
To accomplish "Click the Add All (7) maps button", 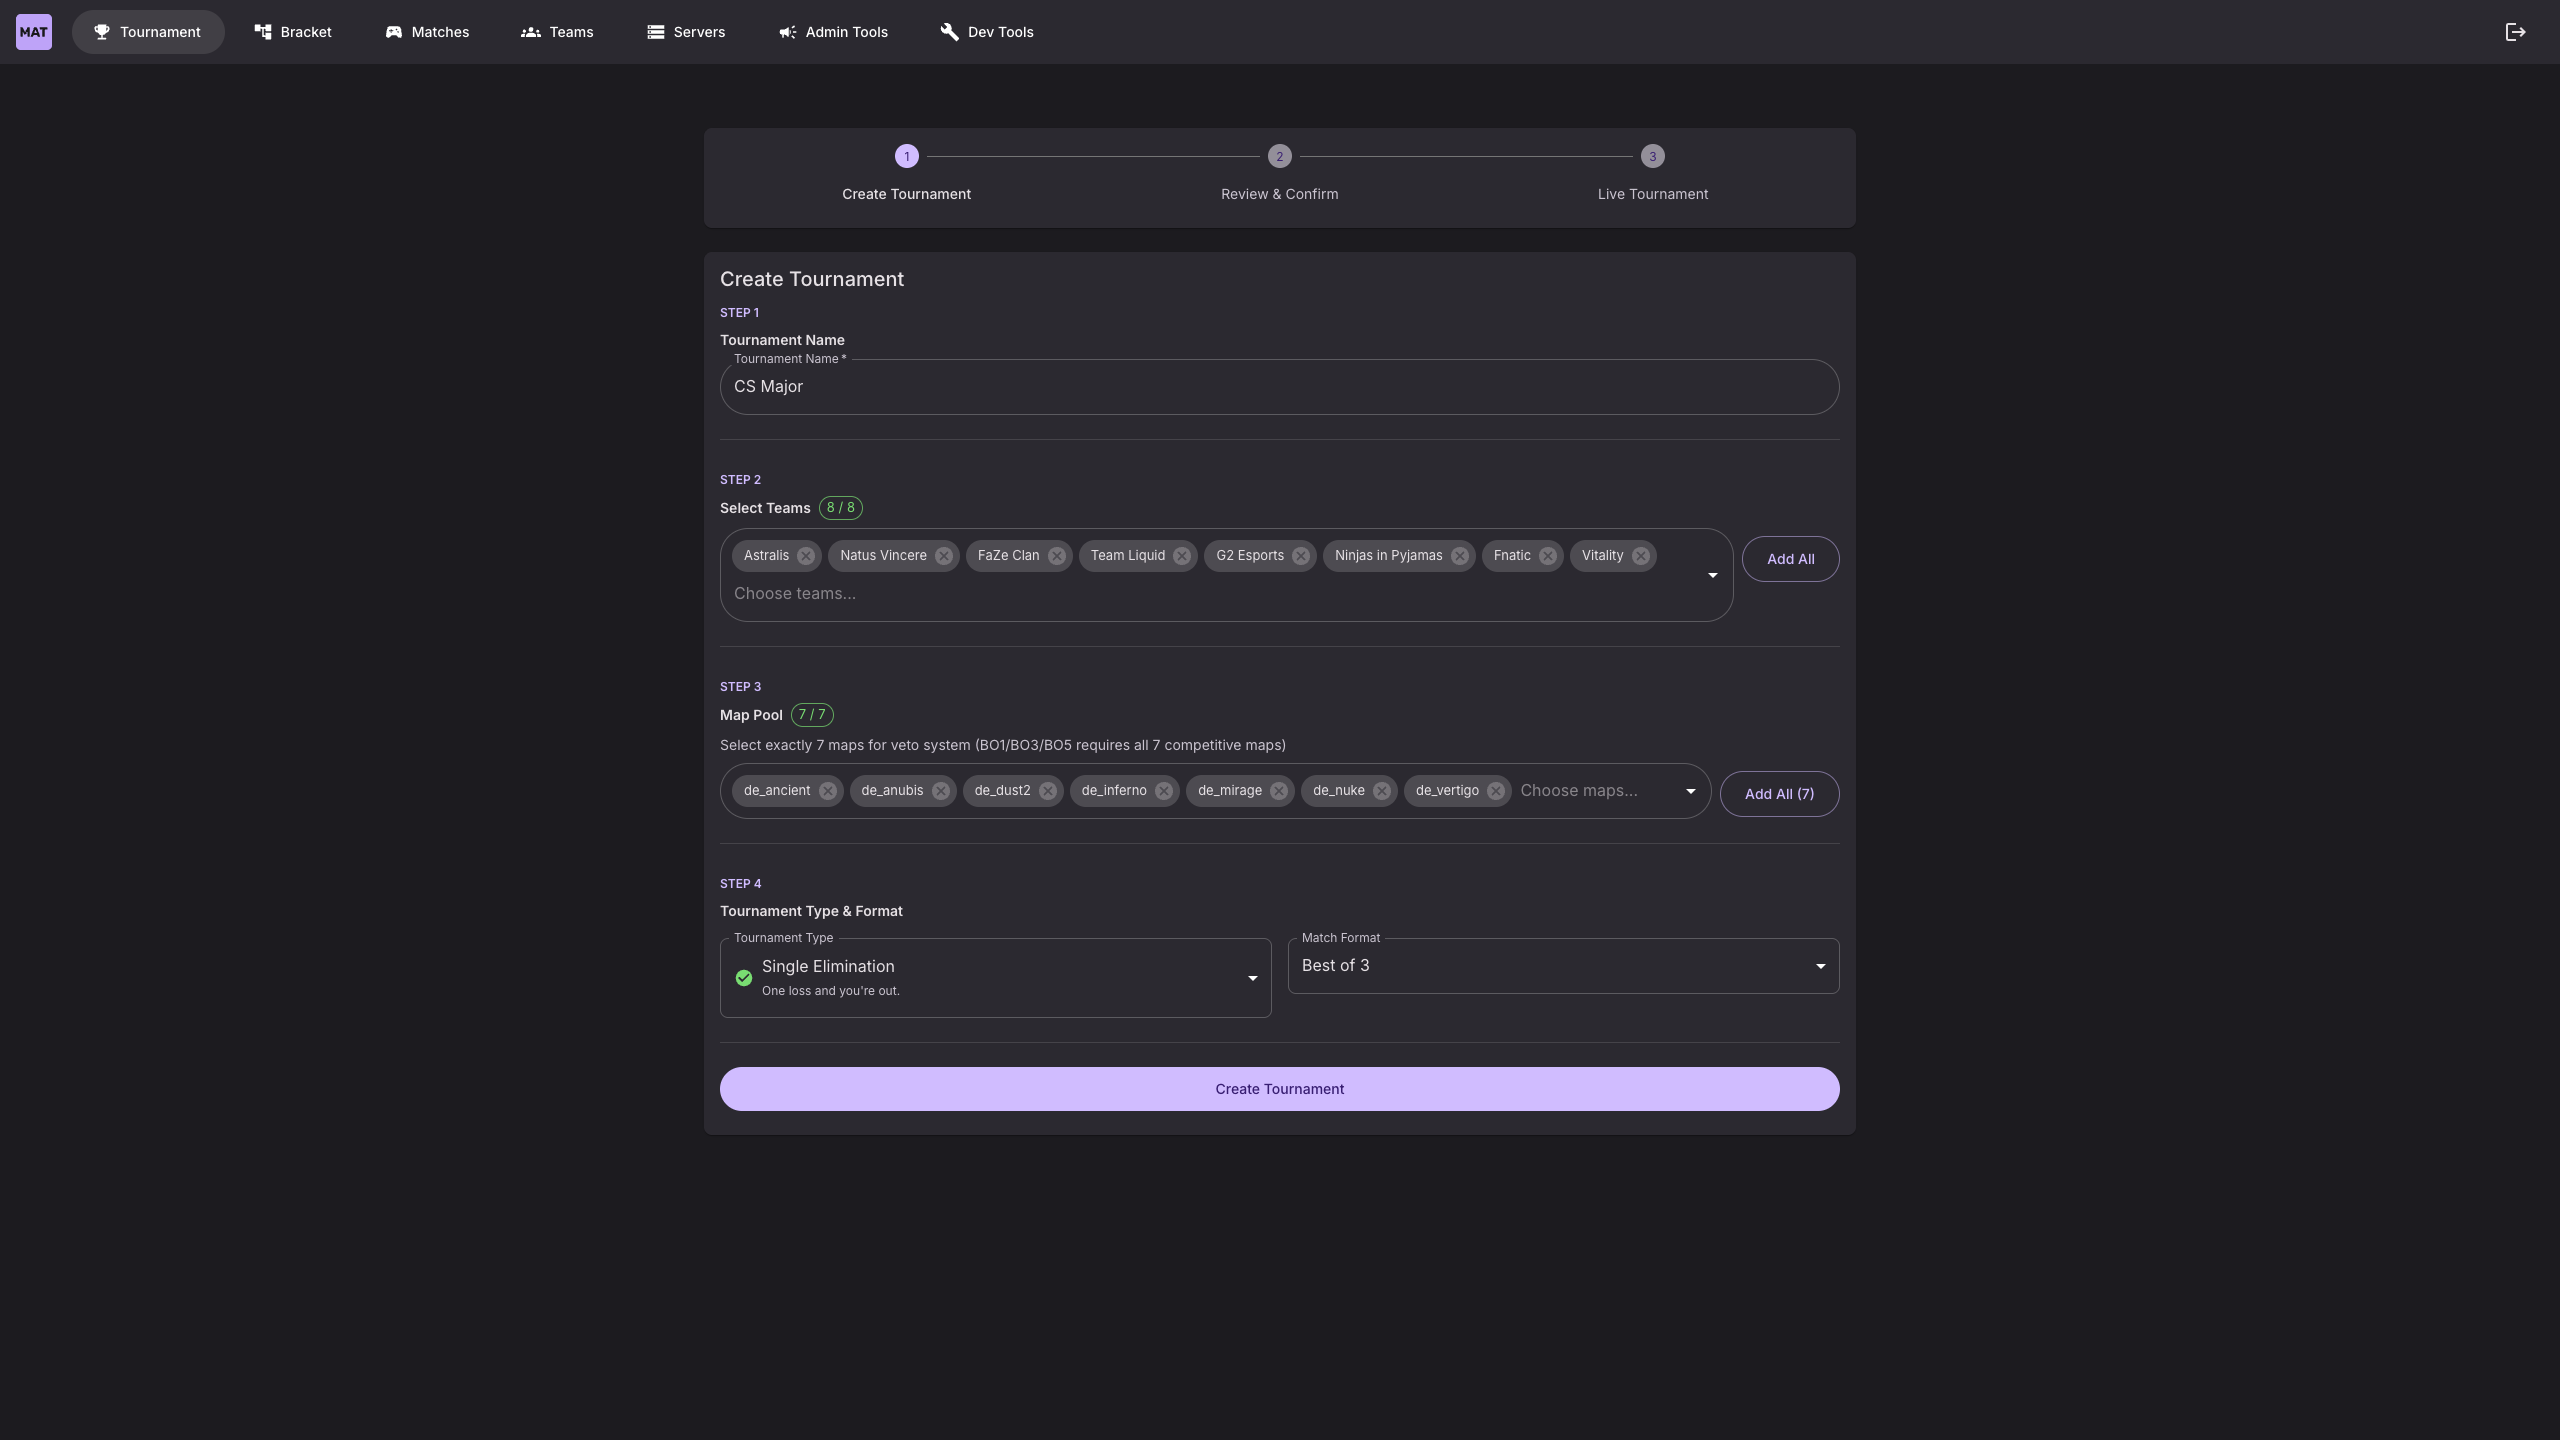I will click(1778, 794).
